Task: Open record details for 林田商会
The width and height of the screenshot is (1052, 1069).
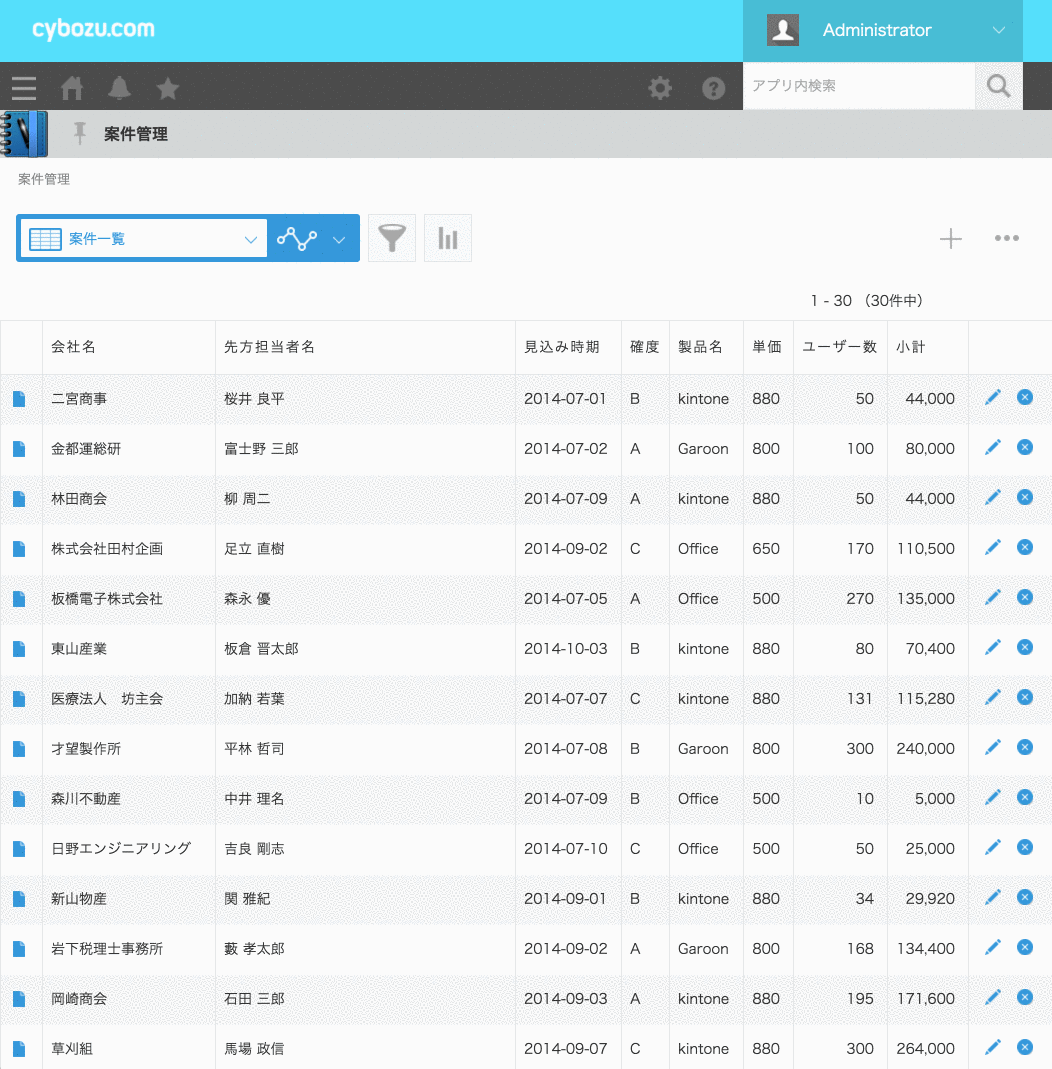Action: (19, 499)
